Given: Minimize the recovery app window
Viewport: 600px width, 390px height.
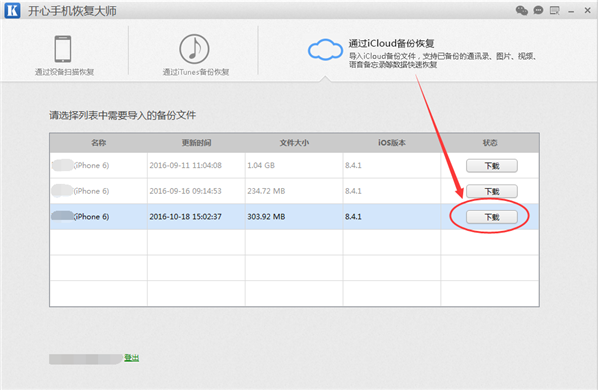Looking at the screenshot, I should click(571, 11).
